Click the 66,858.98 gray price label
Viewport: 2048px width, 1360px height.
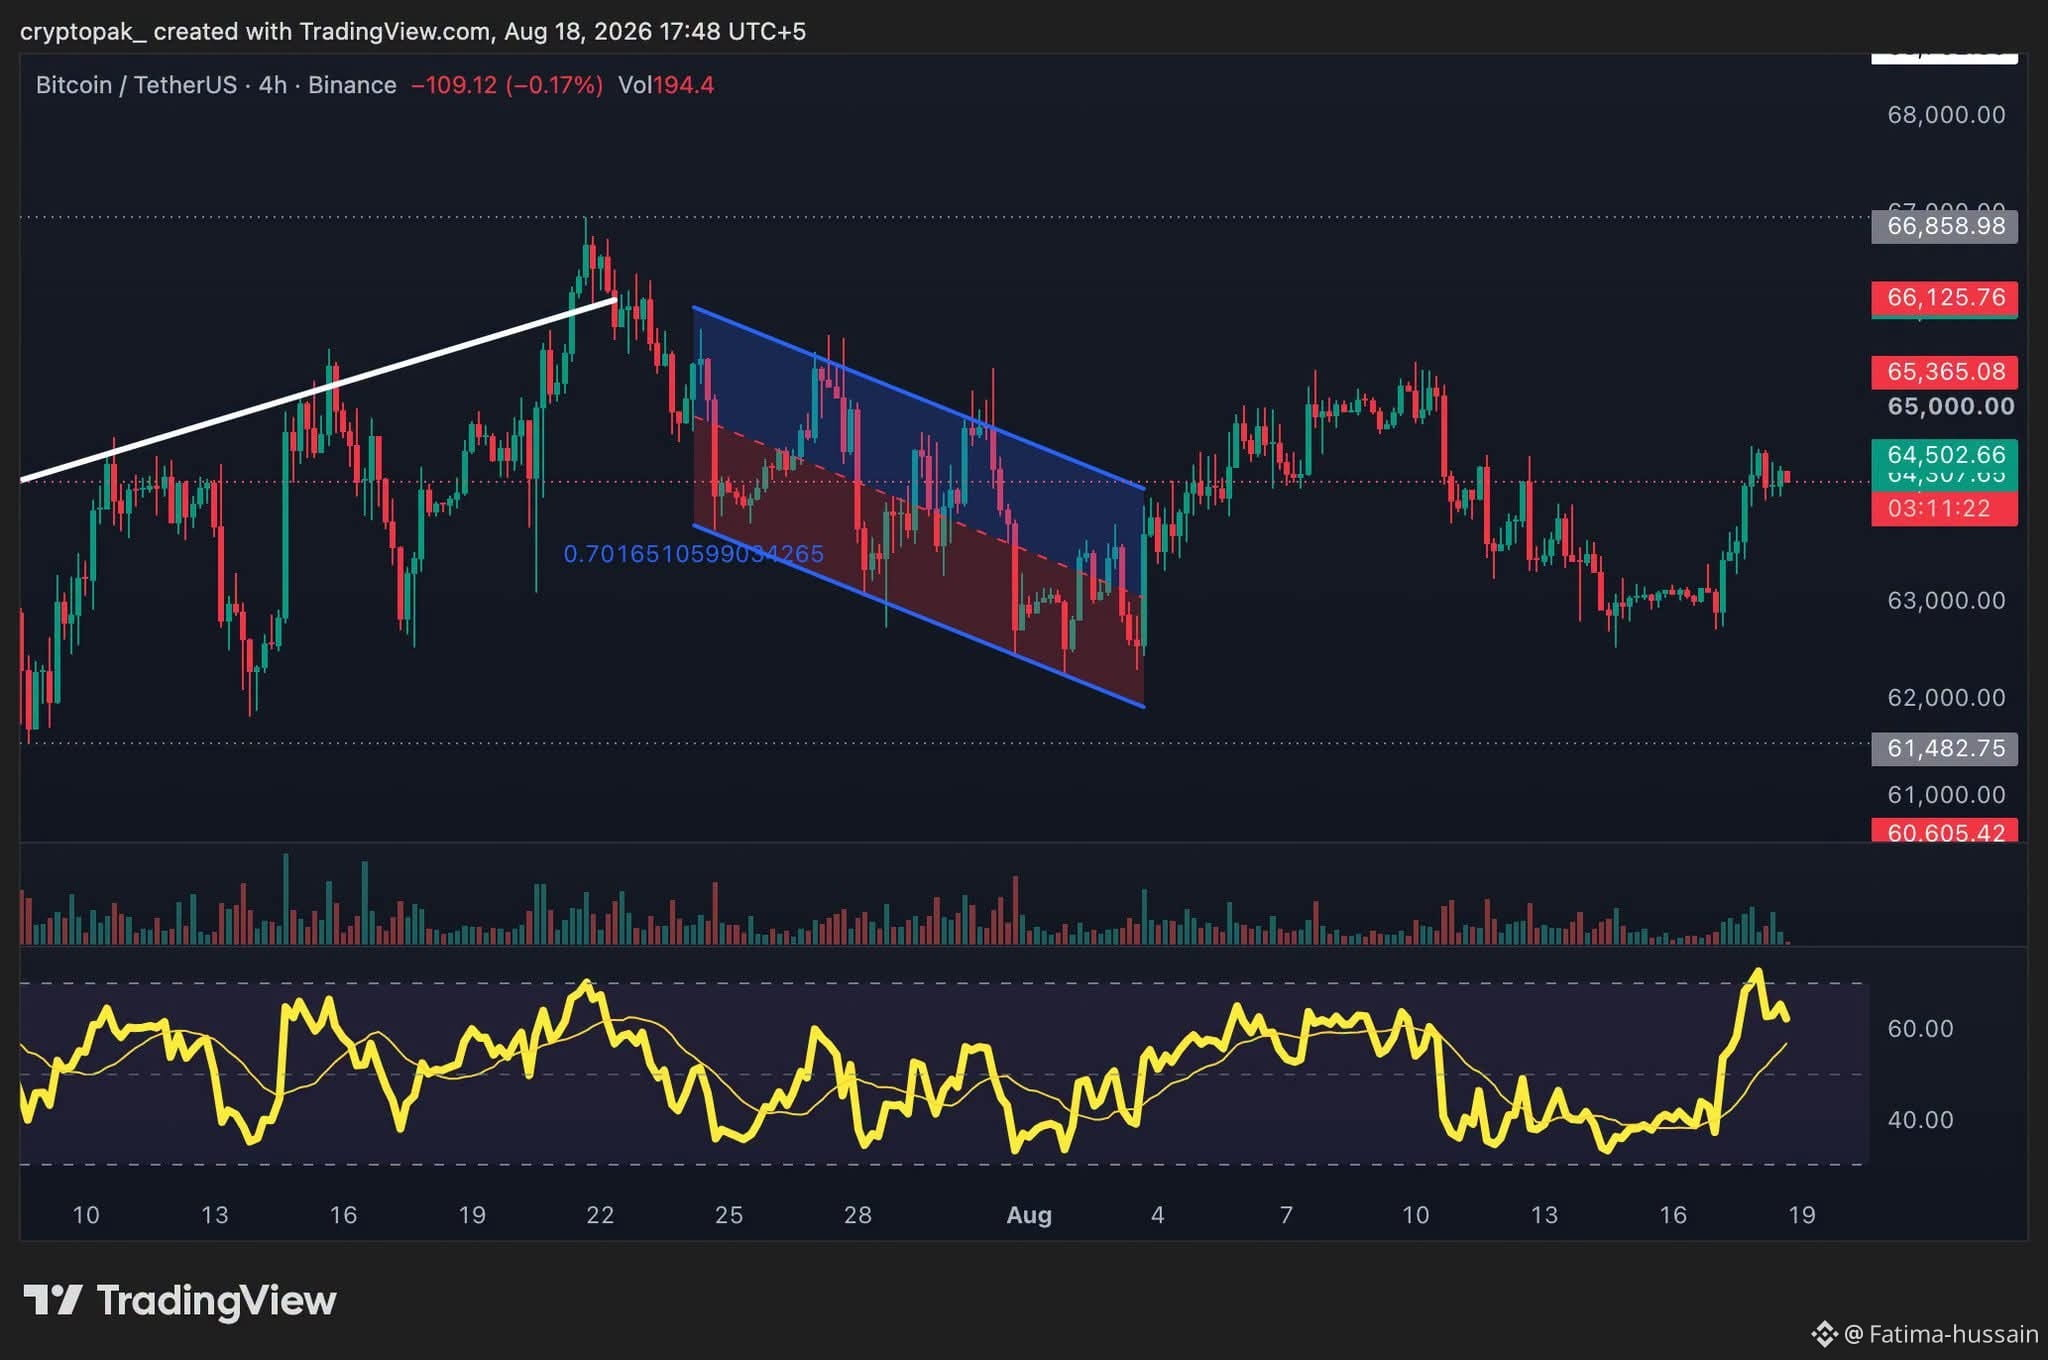(x=1945, y=226)
